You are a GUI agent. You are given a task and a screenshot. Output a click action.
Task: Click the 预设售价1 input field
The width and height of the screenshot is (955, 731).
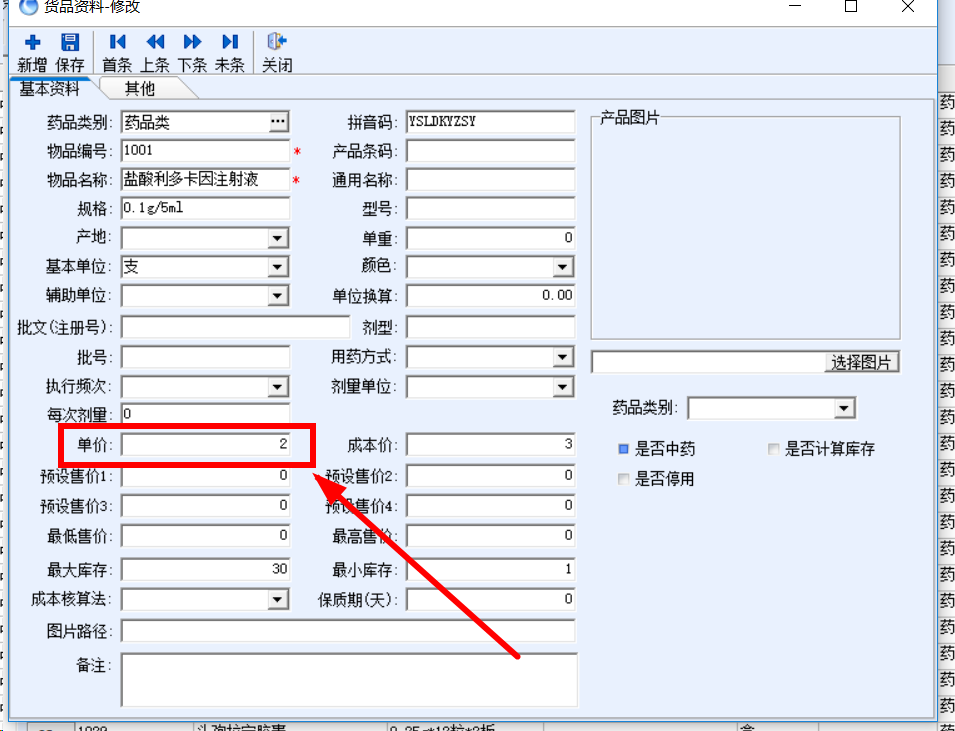pos(205,476)
